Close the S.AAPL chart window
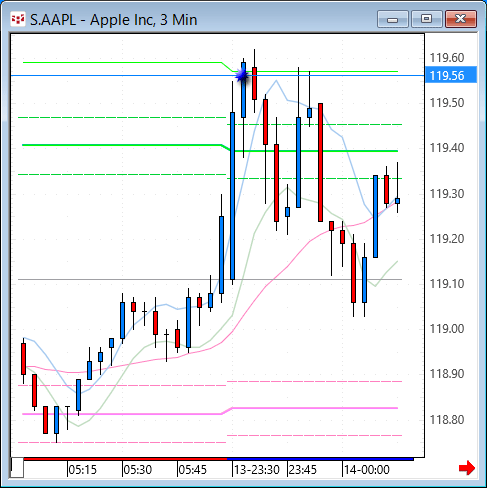487x488 pixels. point(461,19)
